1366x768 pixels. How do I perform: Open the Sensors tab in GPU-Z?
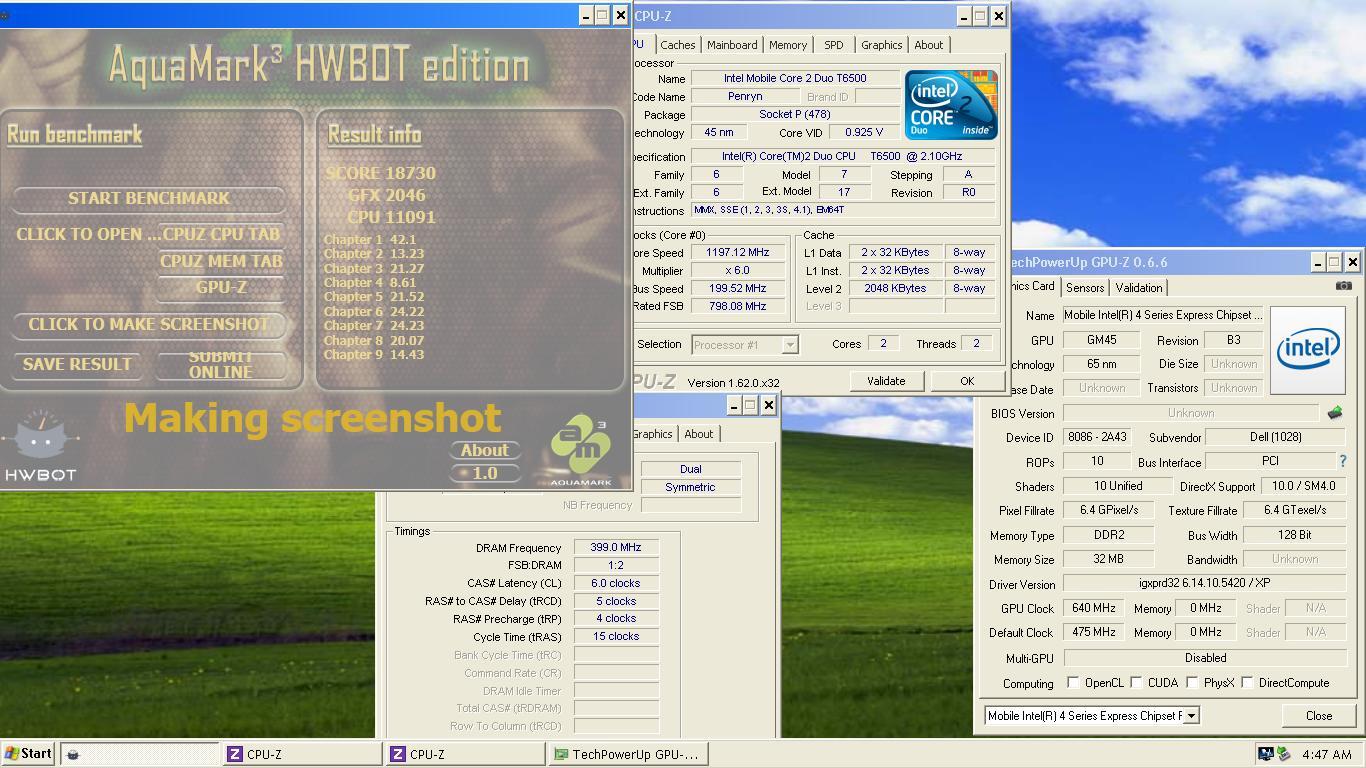pos(1085,288)
